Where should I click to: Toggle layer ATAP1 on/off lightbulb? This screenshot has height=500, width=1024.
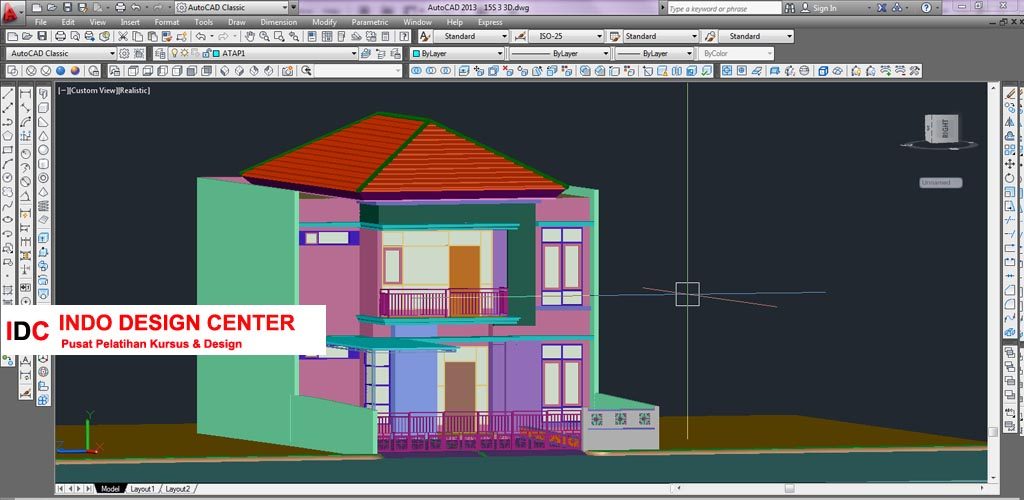[175, 54]
